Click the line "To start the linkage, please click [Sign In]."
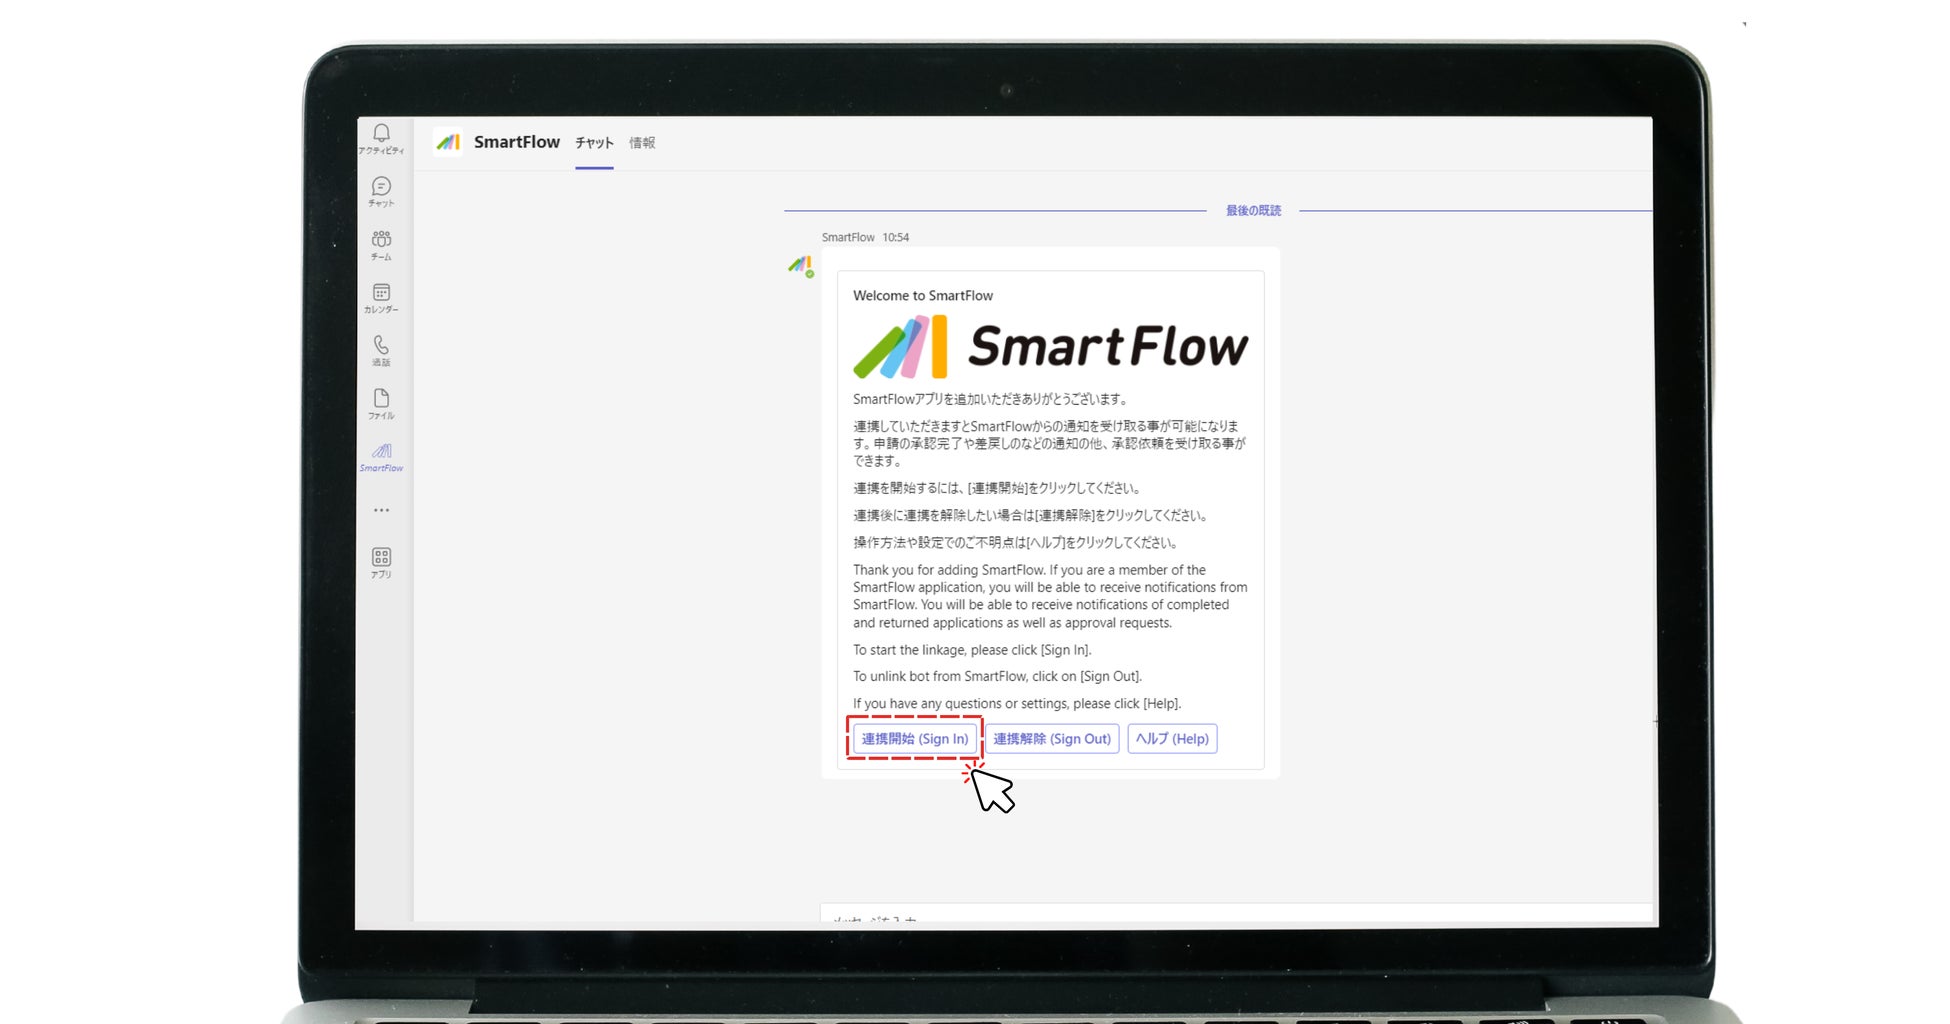Viewport: 1950px width, 1024px height. click(972, 650)
